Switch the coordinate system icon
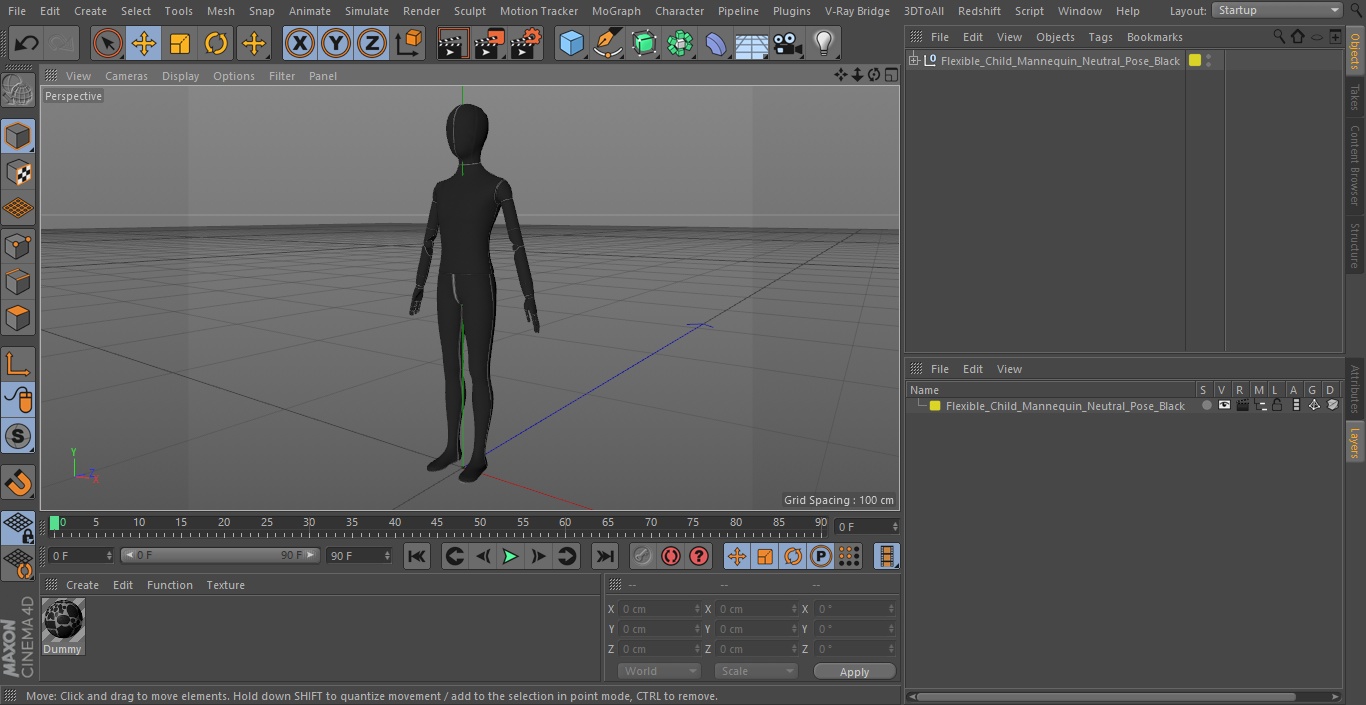 pyautogui.click(x=409, y=43)
